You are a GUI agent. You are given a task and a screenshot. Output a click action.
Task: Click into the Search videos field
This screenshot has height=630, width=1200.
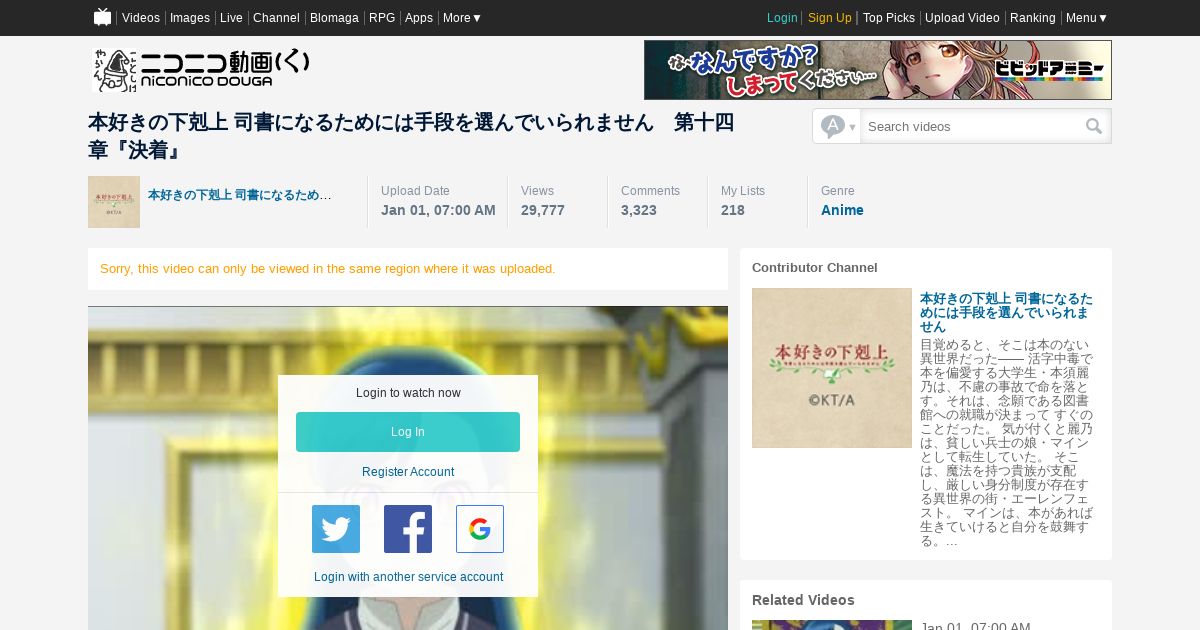coord(972,126)
